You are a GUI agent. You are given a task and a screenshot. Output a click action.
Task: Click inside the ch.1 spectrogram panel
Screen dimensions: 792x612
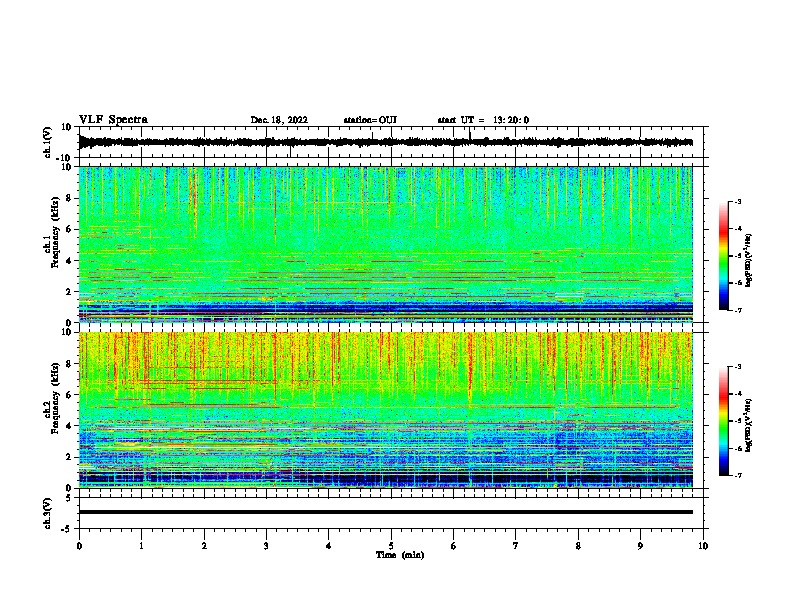pos(385,244)
